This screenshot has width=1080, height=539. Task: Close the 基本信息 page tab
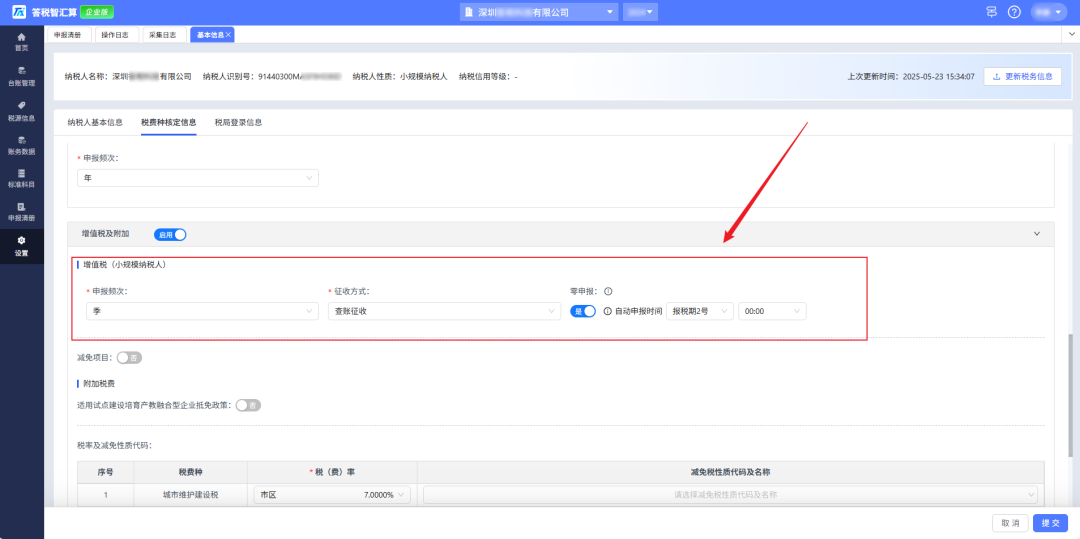click(228, 34)
